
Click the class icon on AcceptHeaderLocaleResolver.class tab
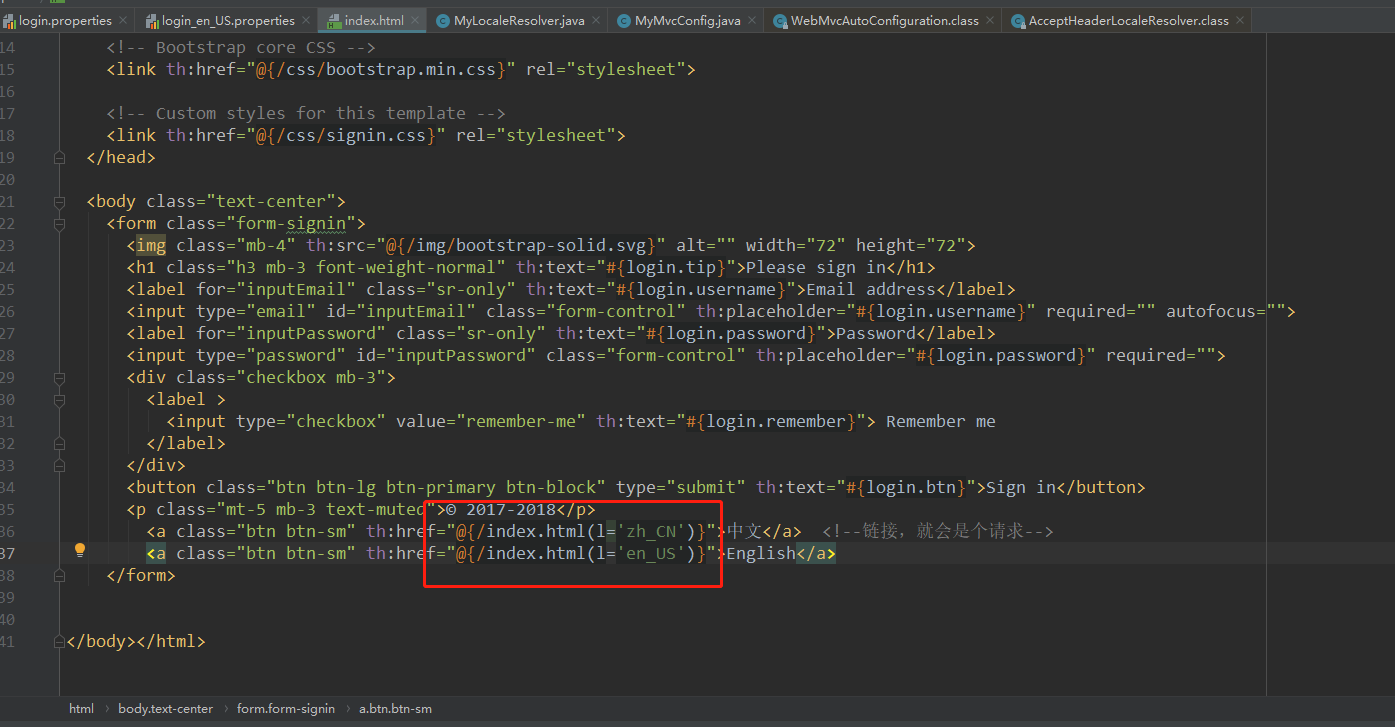(x=1017, y=19)
